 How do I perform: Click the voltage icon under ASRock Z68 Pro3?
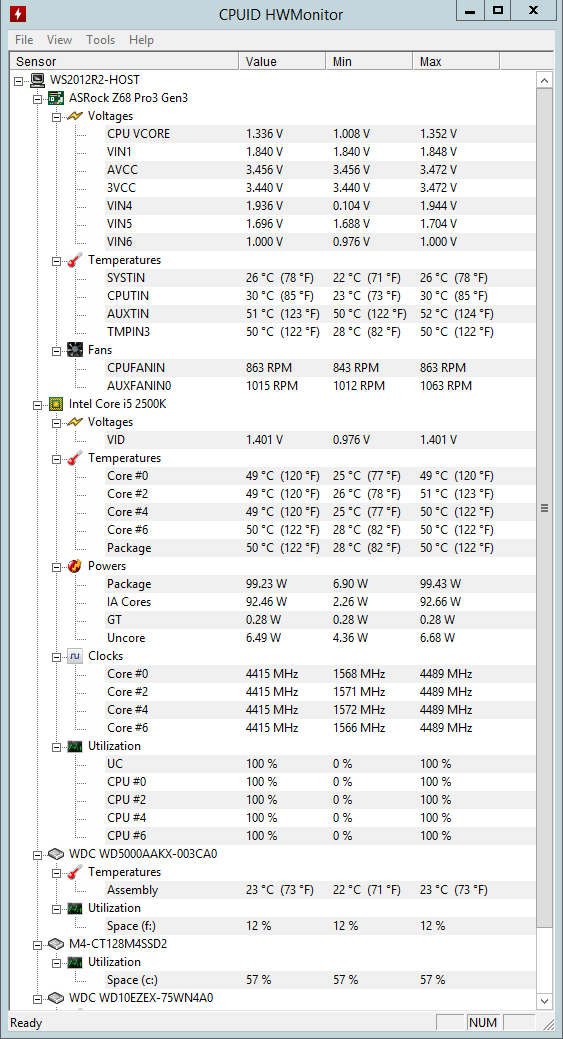[75, 116]
